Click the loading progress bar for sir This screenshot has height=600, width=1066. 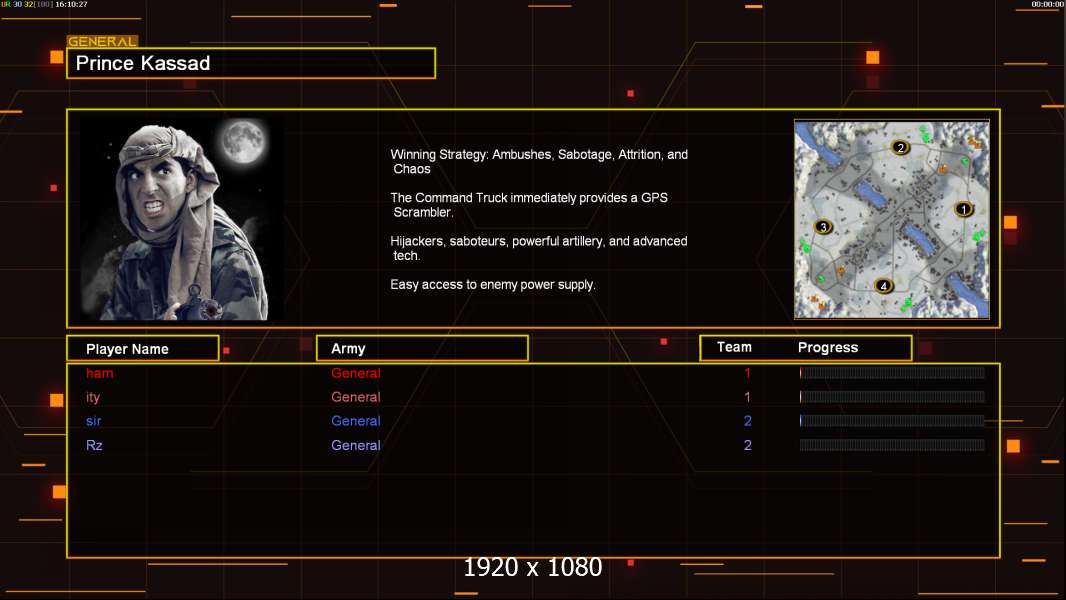892,421
